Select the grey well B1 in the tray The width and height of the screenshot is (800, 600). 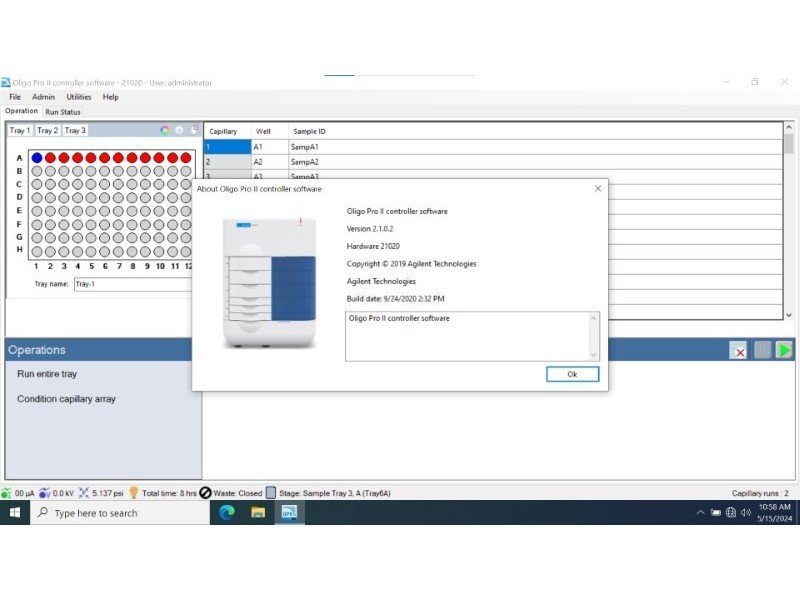(x=37, y=171)
